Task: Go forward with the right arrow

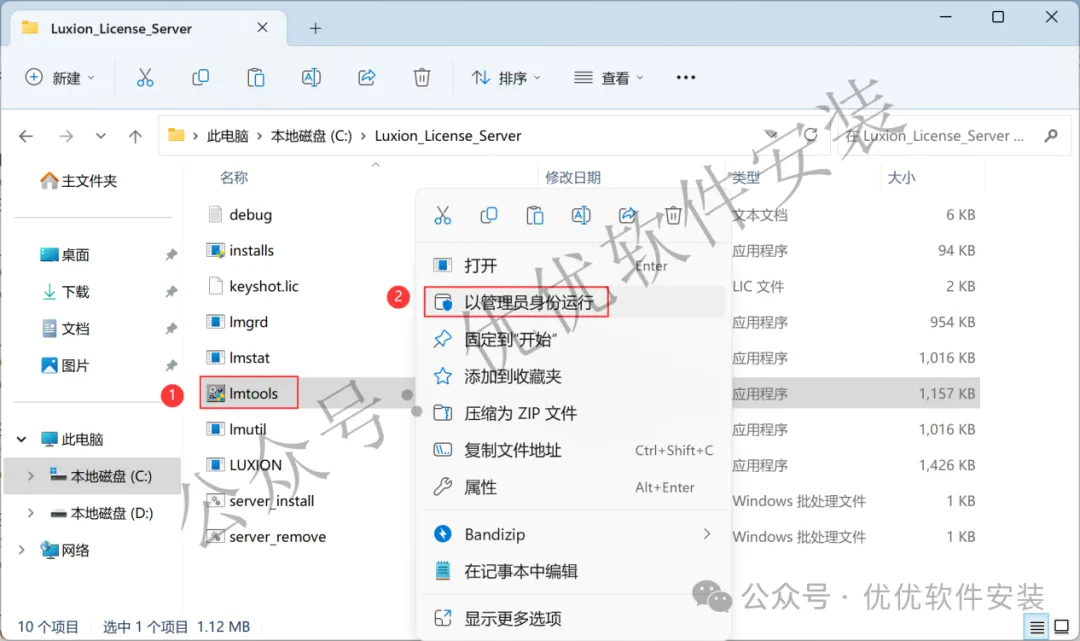Action: (66, 136)
